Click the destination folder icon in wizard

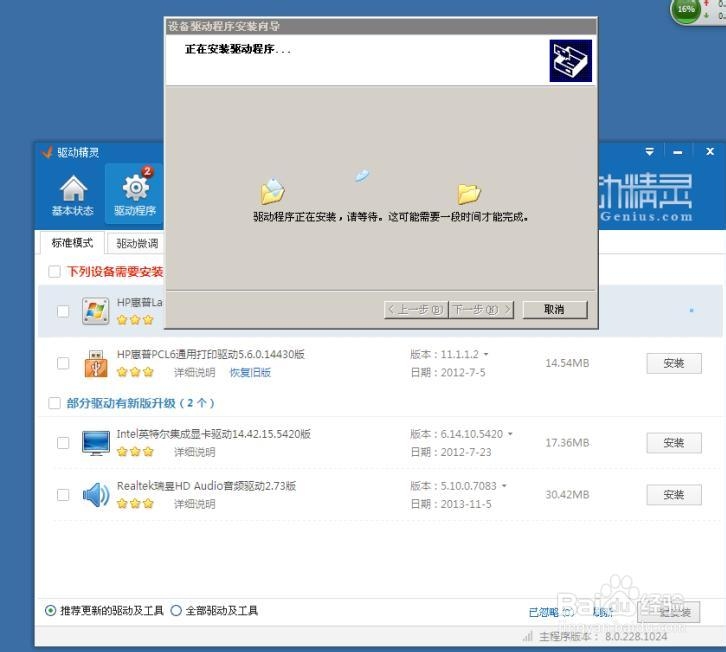point(469,194)
